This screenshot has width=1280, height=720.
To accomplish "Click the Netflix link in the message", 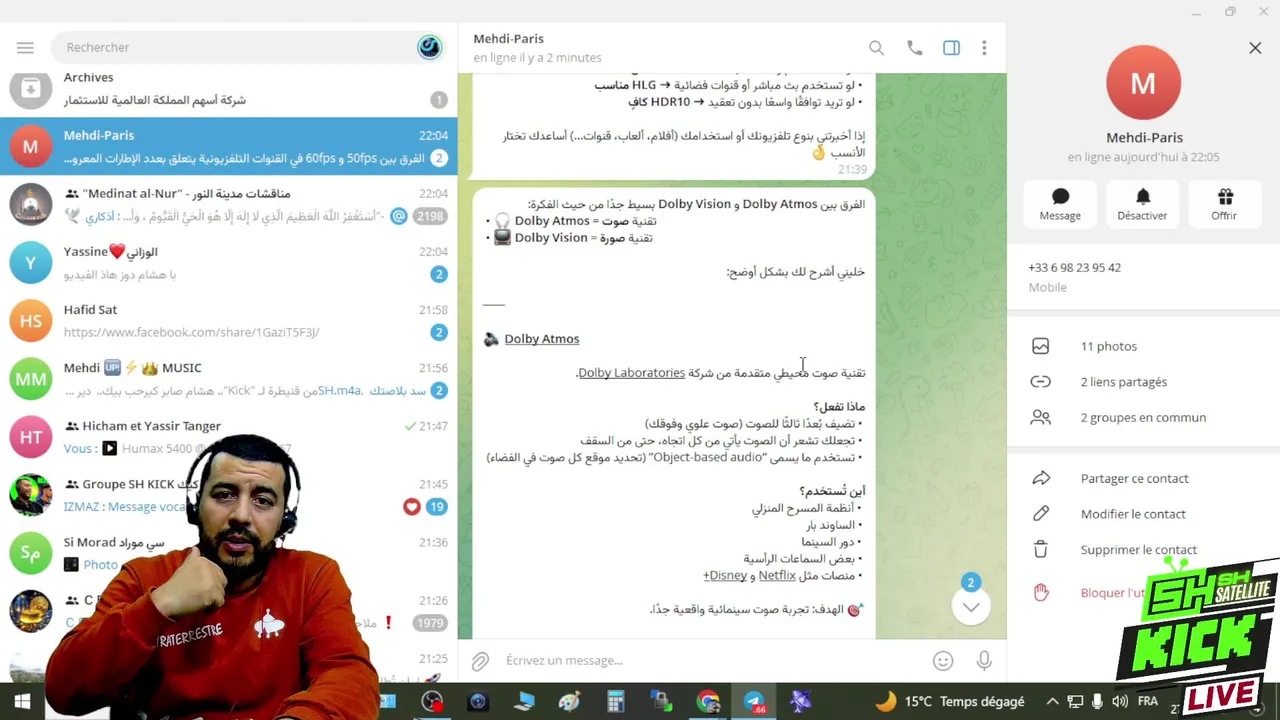I will [x=777, y=576].
